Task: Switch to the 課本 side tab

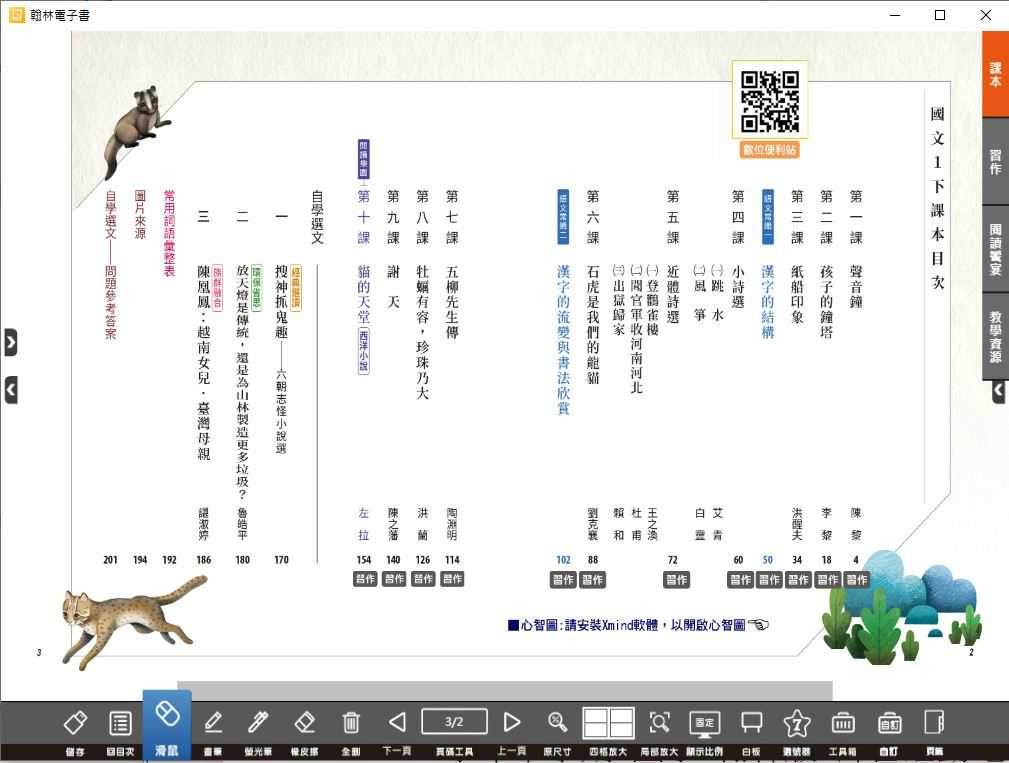Action: (995, 74)
